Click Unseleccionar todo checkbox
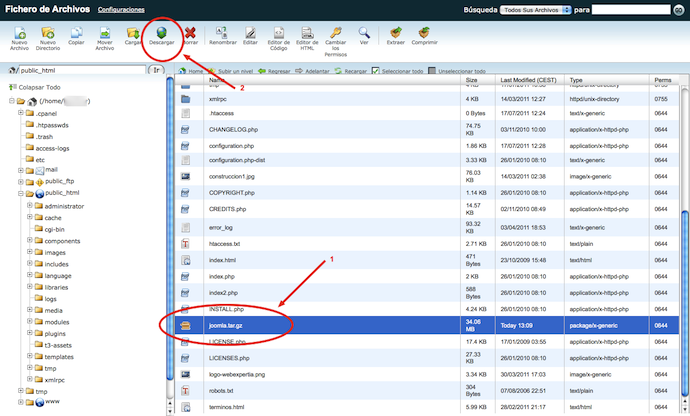 click(432, 71)
